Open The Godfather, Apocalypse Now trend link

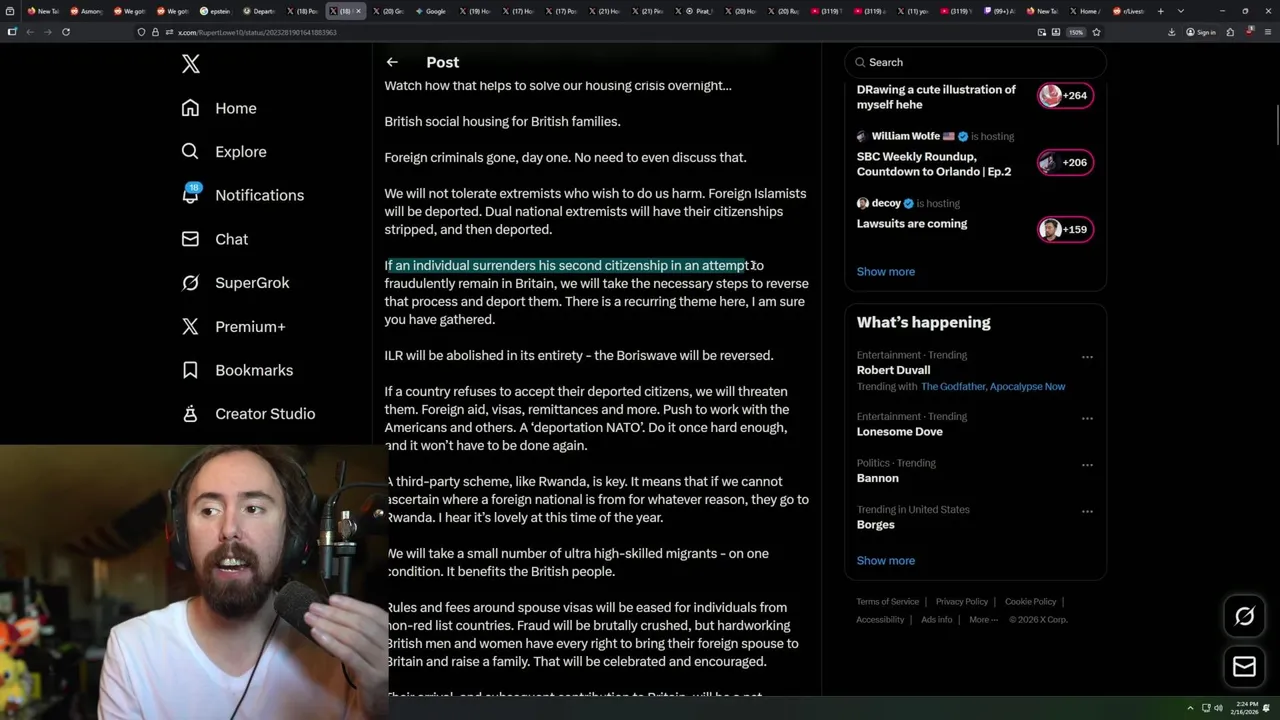[993, 387]
